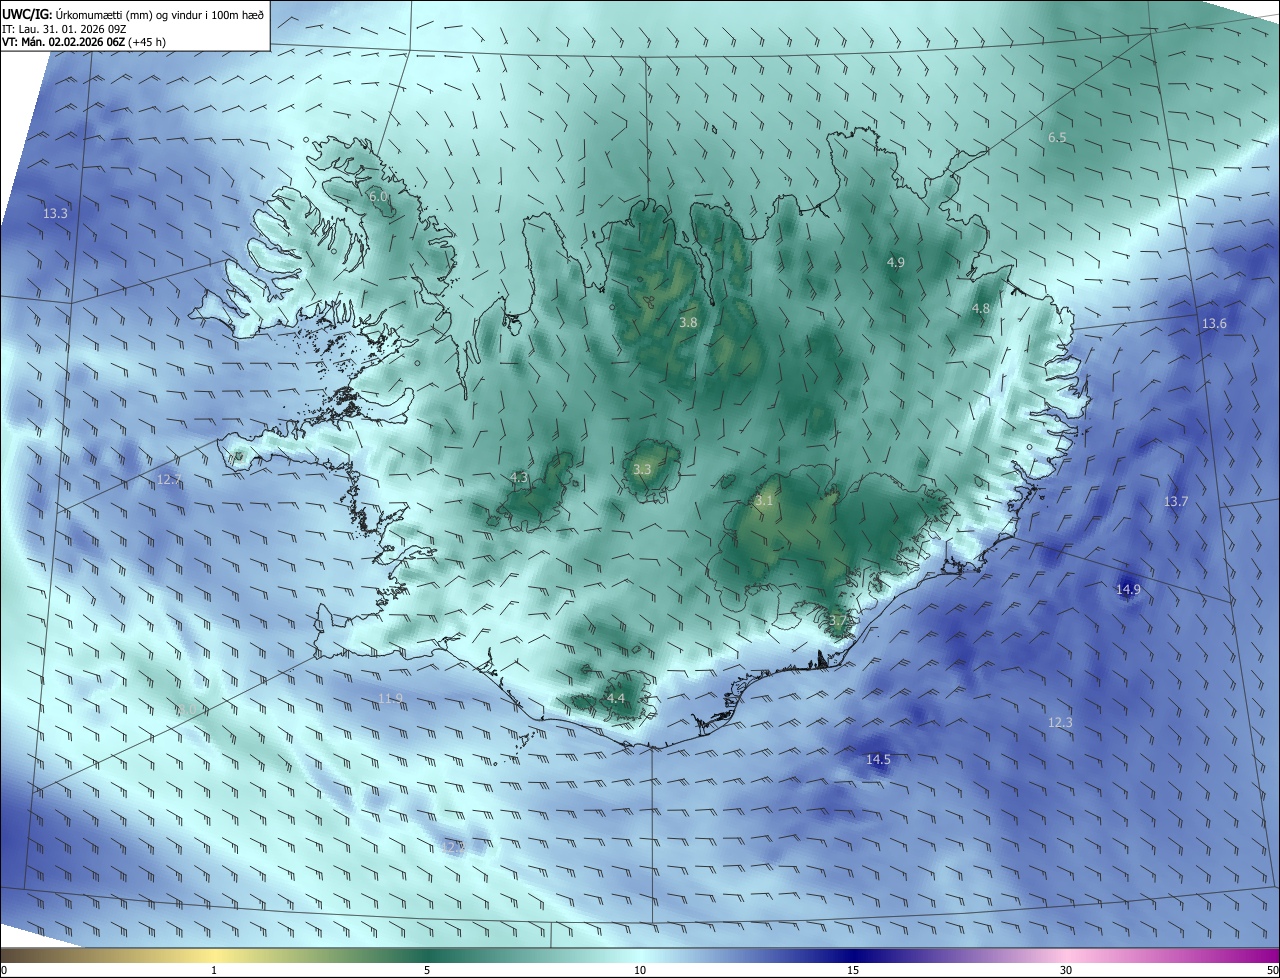Click the 13.3 value label over the sea
This screenshot has width=1280, height=978.
pos(56,214)
